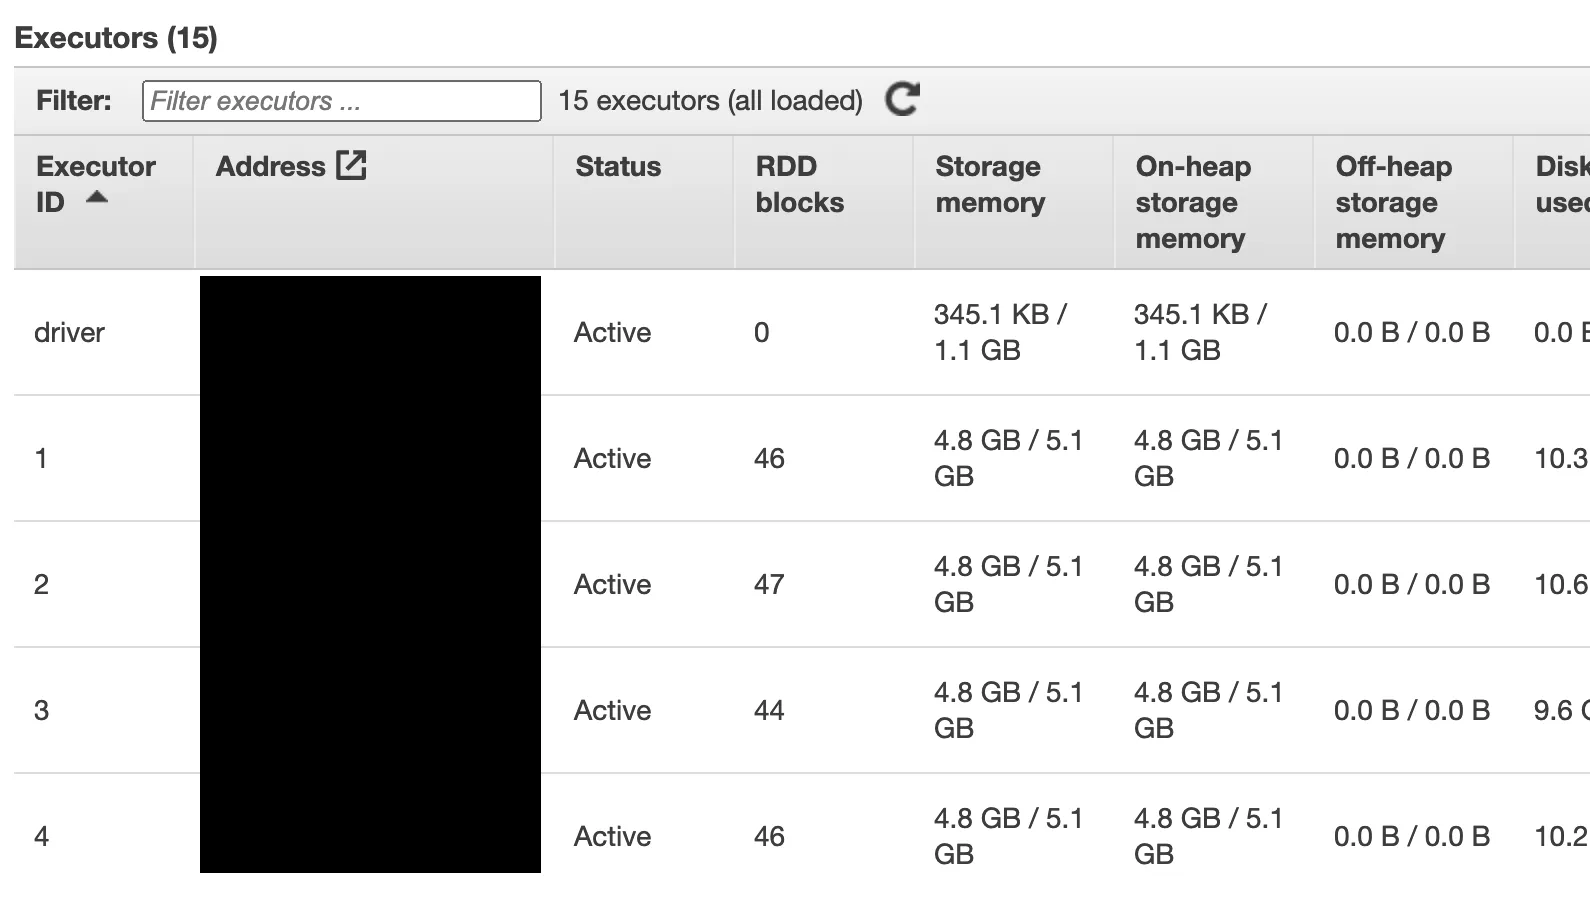Click the '15 executors (all loaded)' text
The width and height of the screenshot is (1590, 904).
tap(710, 101)
